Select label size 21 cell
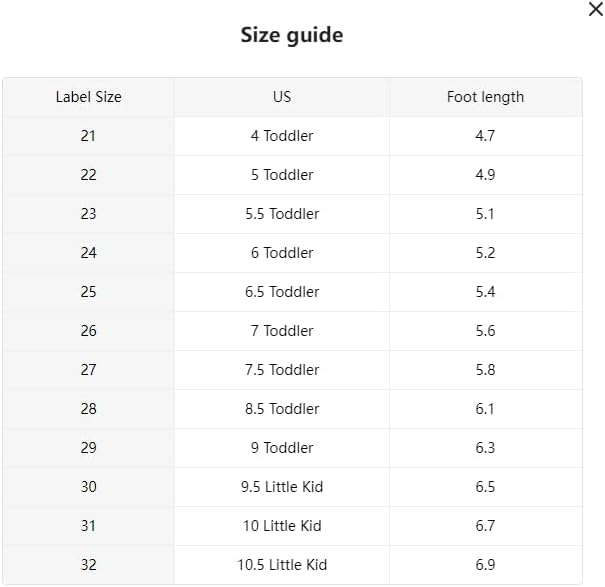The height and width of the screenshot is (587, 605). click(88, 136)
